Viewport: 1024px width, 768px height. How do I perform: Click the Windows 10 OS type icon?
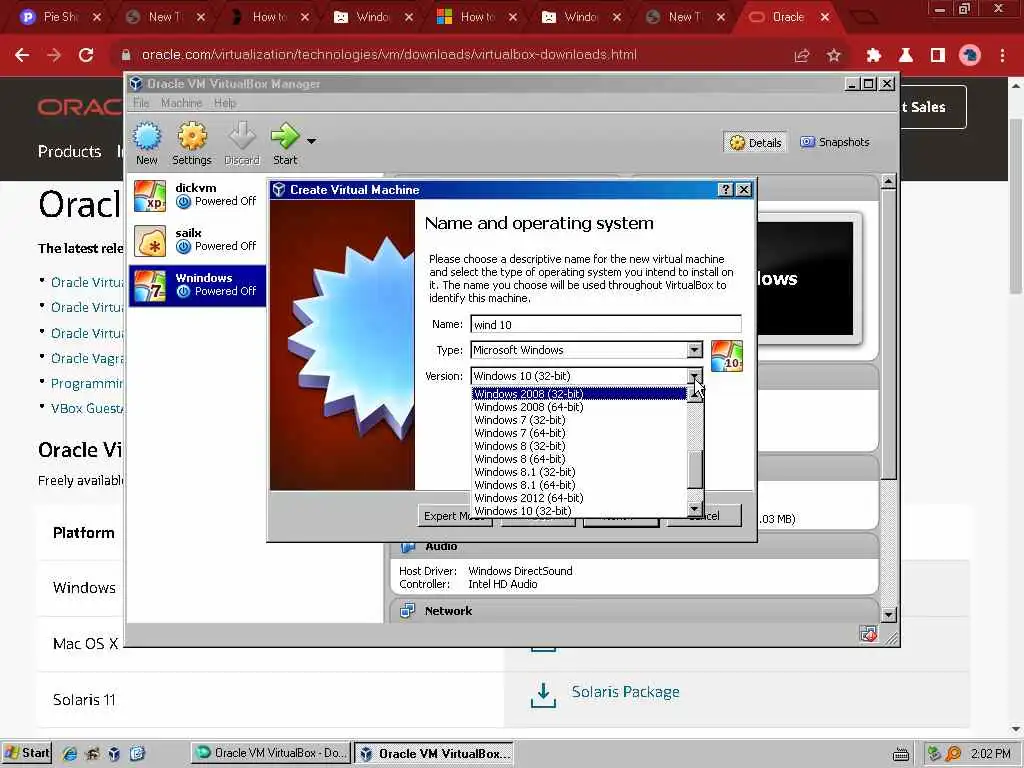(727, 356)
